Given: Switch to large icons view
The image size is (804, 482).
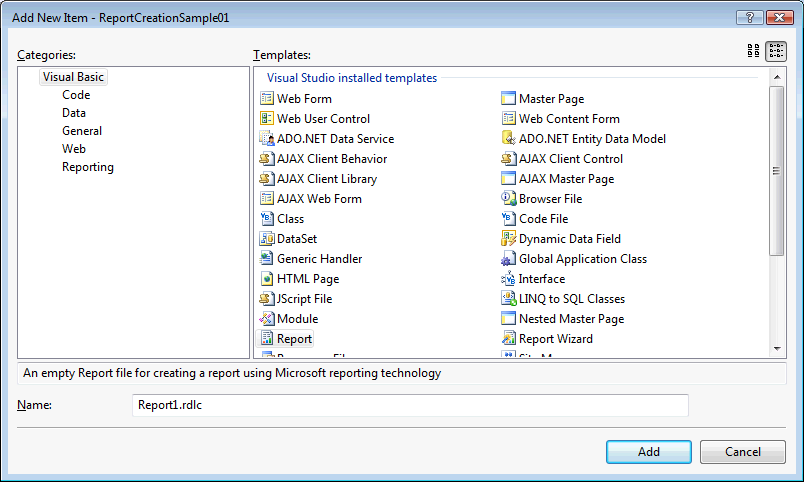Looking at the screenshot, I should coord(753,52).
